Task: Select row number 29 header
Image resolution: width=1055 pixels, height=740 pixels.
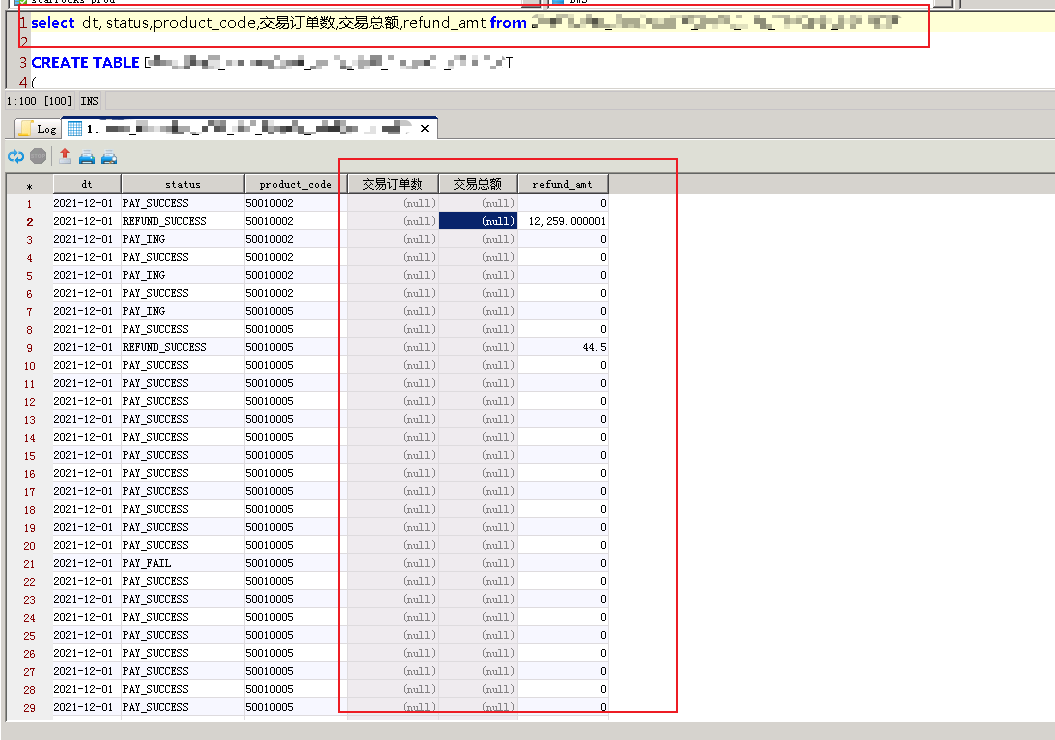Action: (x=29, y=708)
